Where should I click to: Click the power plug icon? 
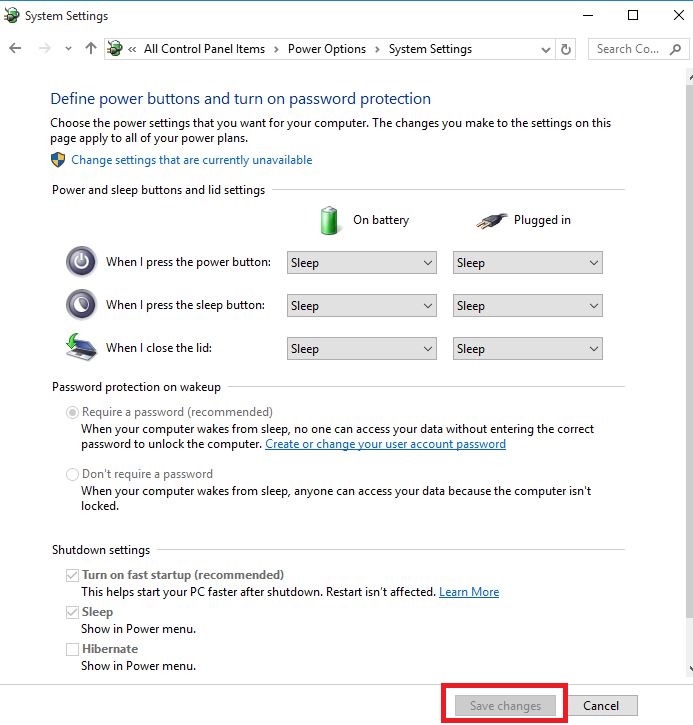pyautogui.click(x=492, y=221)
